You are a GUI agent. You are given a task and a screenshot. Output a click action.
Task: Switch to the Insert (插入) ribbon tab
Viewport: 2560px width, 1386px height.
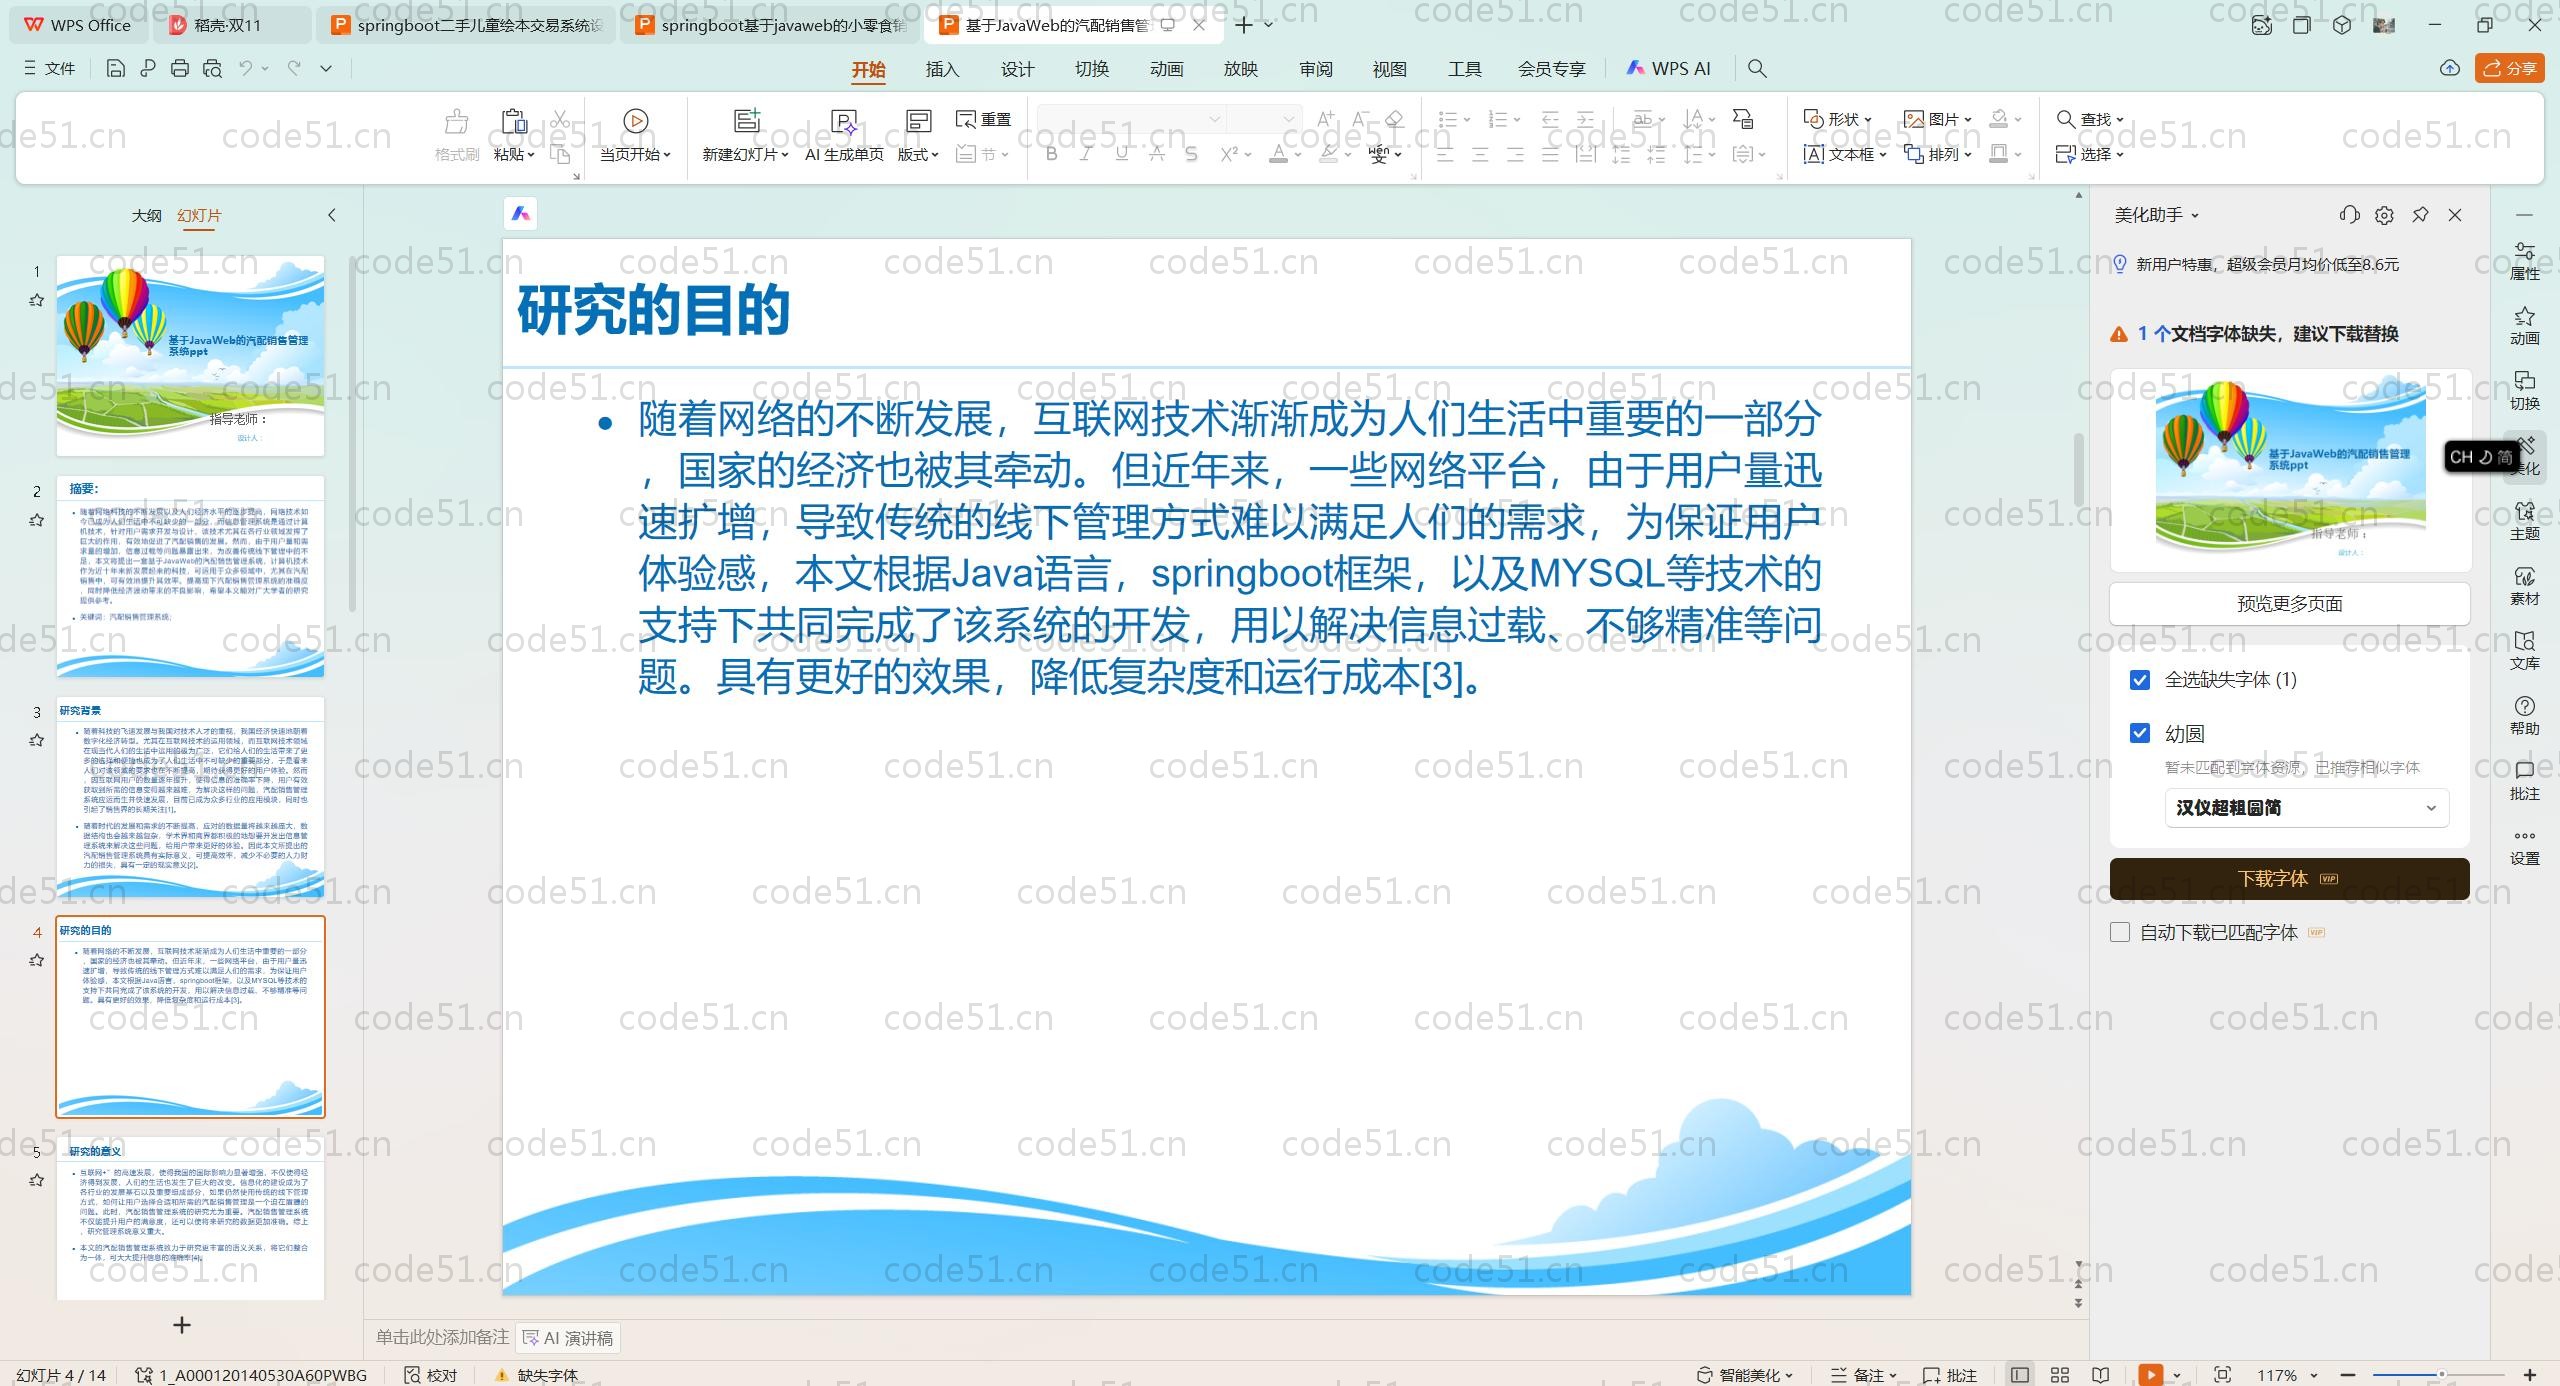click(x=941, y=69)
